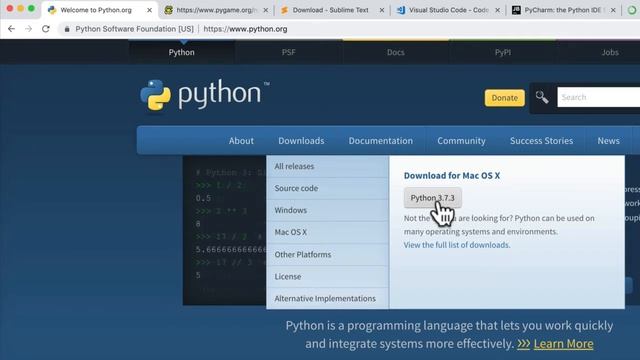Image resolution: width=640 pixels, height=360 pixels.
Task: Switch to the pygame.org browser tab
Action: click(215, 10)
